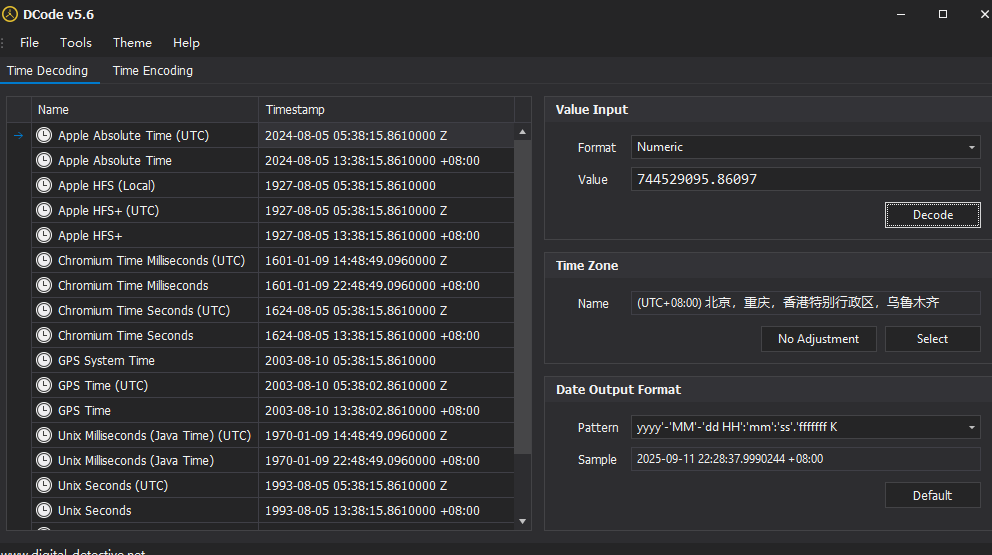992x555 pixels.
Task: Click clock icon beside Apple HFS (Local)
Action: pos(44,185)
